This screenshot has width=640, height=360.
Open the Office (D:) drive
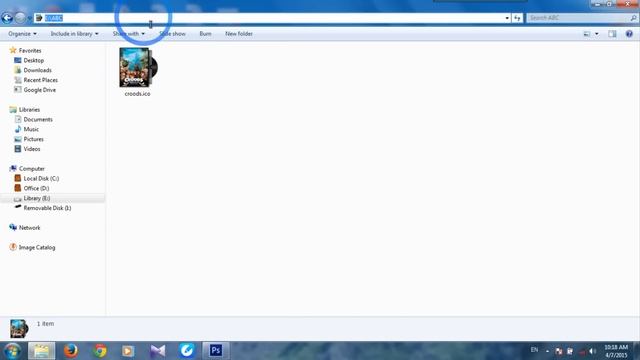tap(36, 188)
